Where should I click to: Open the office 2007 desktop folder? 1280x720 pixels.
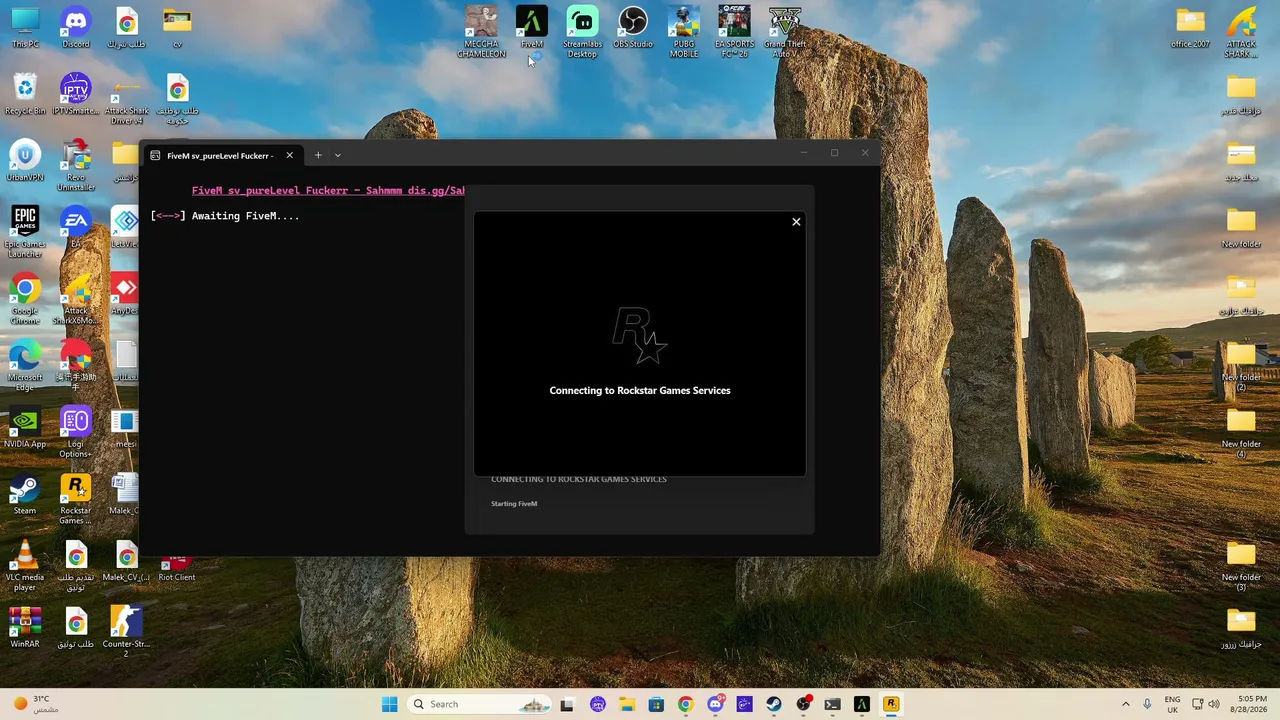(x=1191, y=28)
